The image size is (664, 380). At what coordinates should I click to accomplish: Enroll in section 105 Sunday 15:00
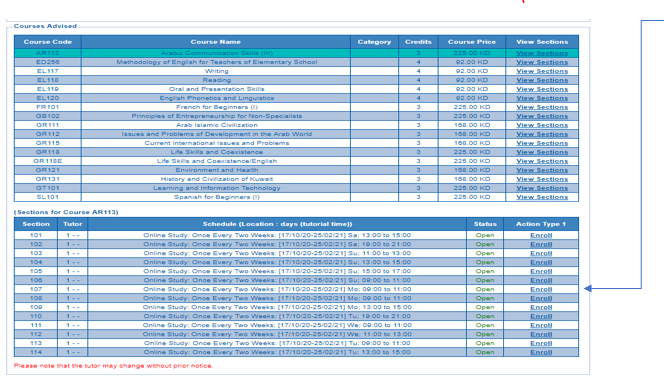541,271
